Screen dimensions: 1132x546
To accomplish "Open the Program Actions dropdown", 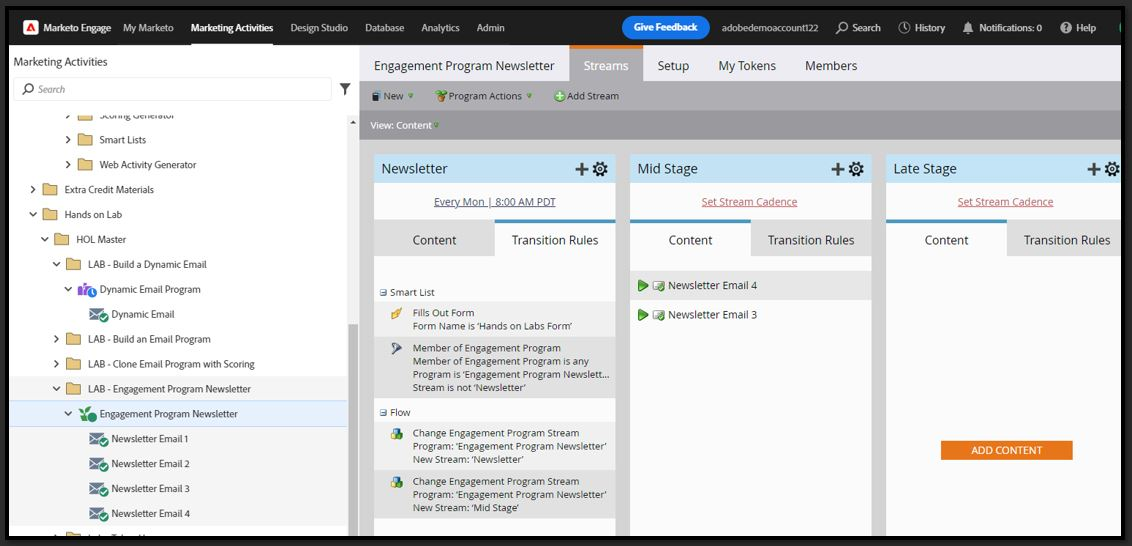I will (484, 96).
